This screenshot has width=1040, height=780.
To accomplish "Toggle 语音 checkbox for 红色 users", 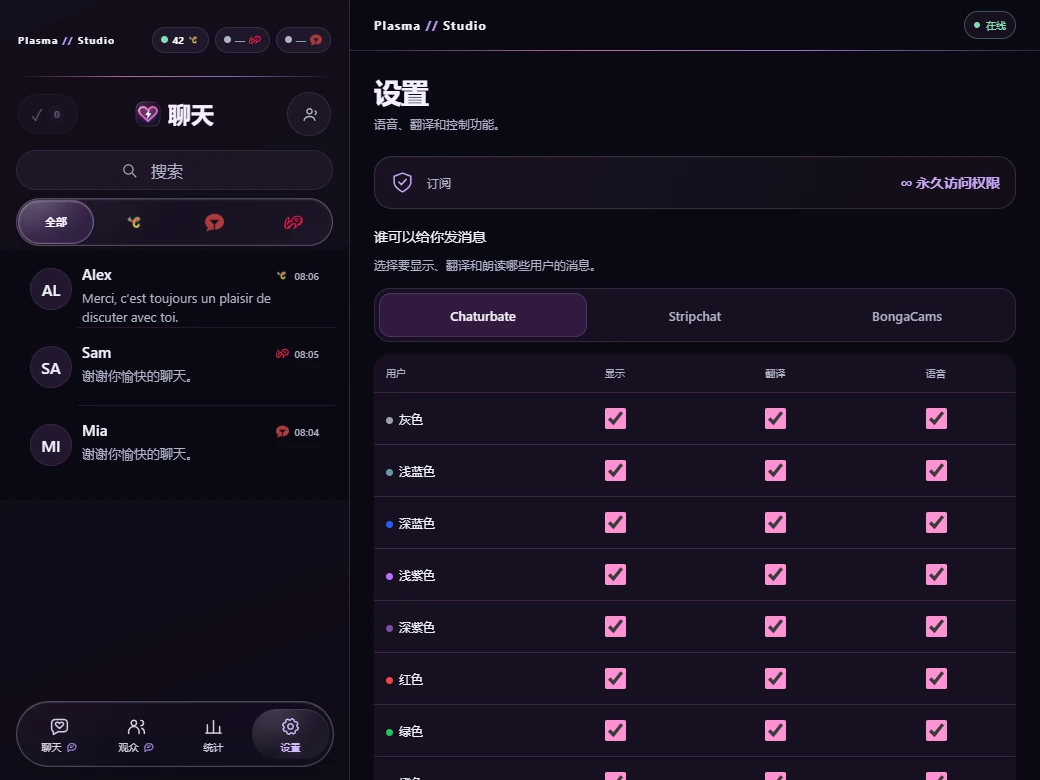I will (x=937, y=679).
